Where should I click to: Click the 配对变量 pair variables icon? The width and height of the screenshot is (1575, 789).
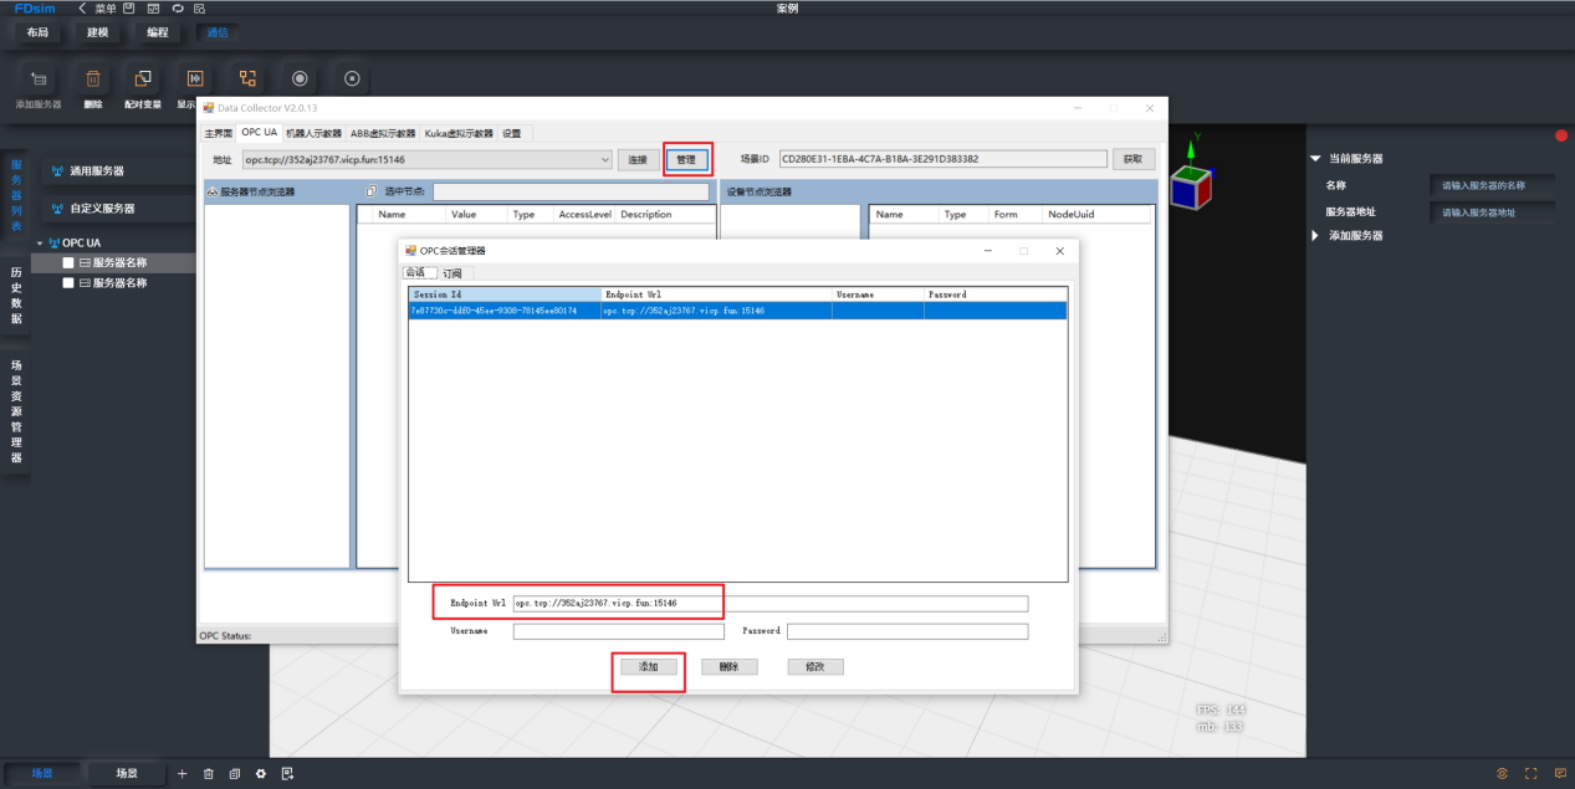[143, 79]
